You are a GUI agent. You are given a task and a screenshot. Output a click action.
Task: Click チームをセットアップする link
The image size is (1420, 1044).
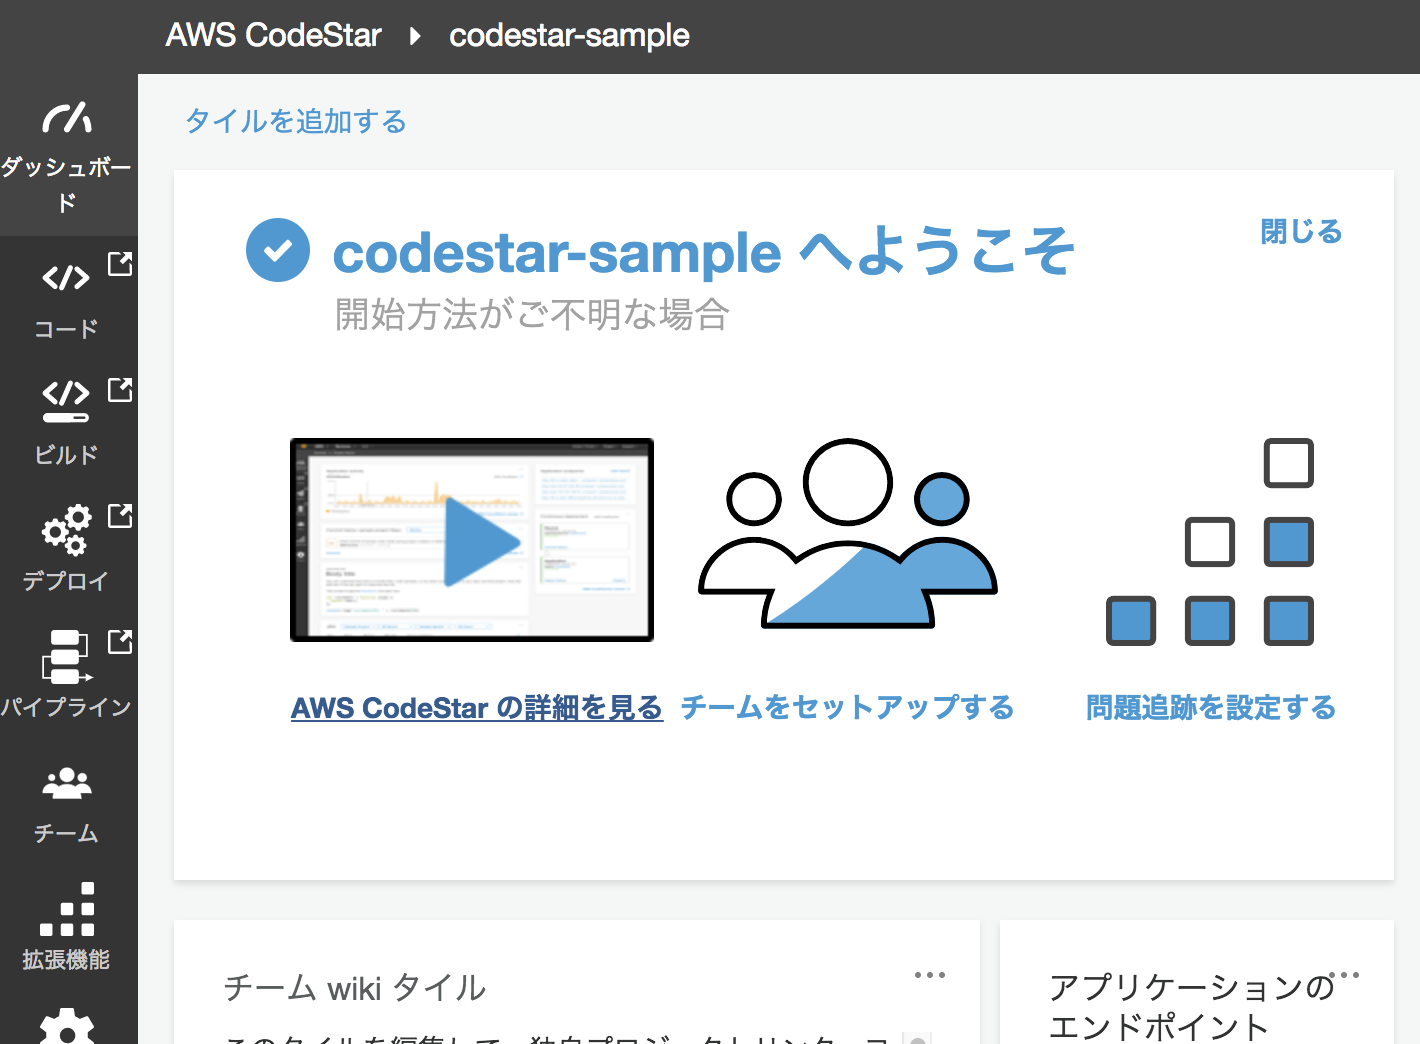(x=848, y=708)
